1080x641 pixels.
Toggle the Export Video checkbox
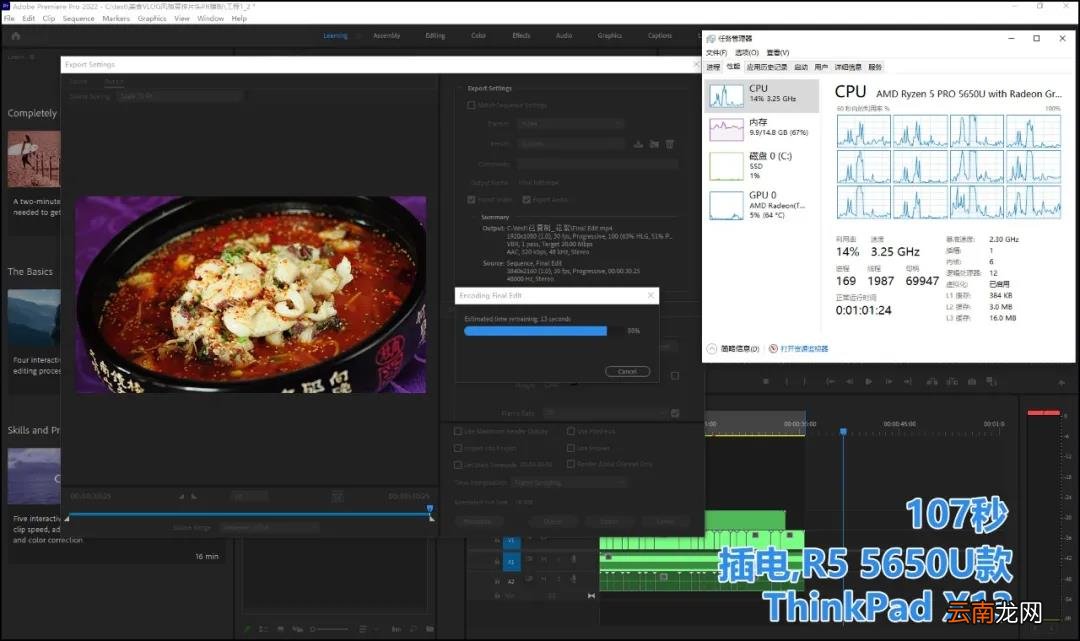coord(471,200)
